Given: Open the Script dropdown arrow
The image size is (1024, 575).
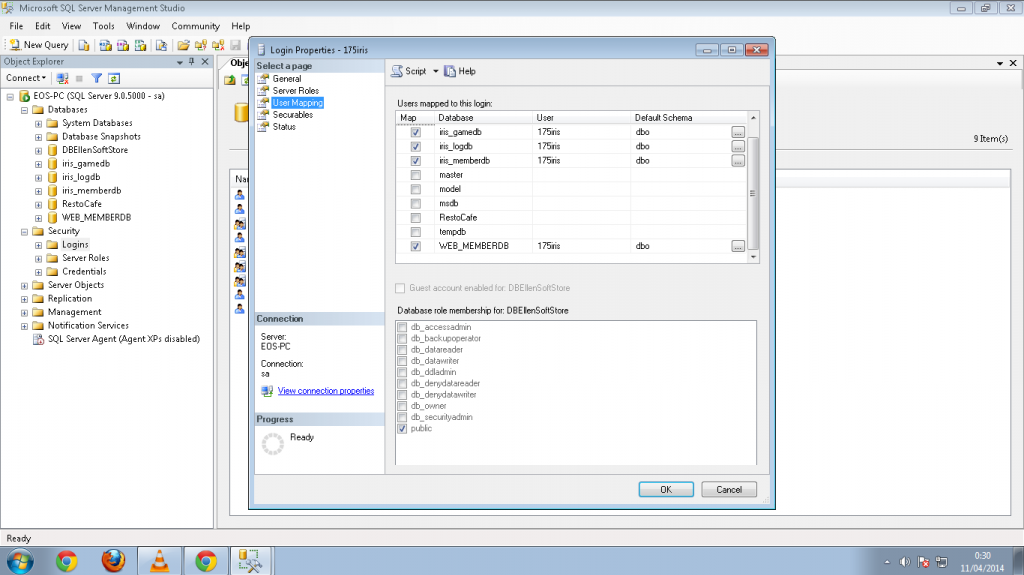Looking at the screenshot, I should [436, 71].
